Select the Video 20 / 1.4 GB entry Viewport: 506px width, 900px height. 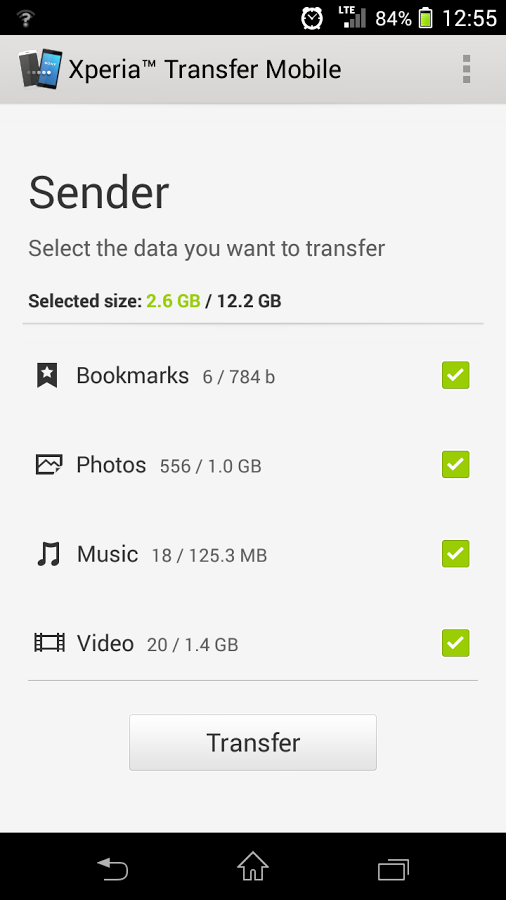click(x=157, y=643)
